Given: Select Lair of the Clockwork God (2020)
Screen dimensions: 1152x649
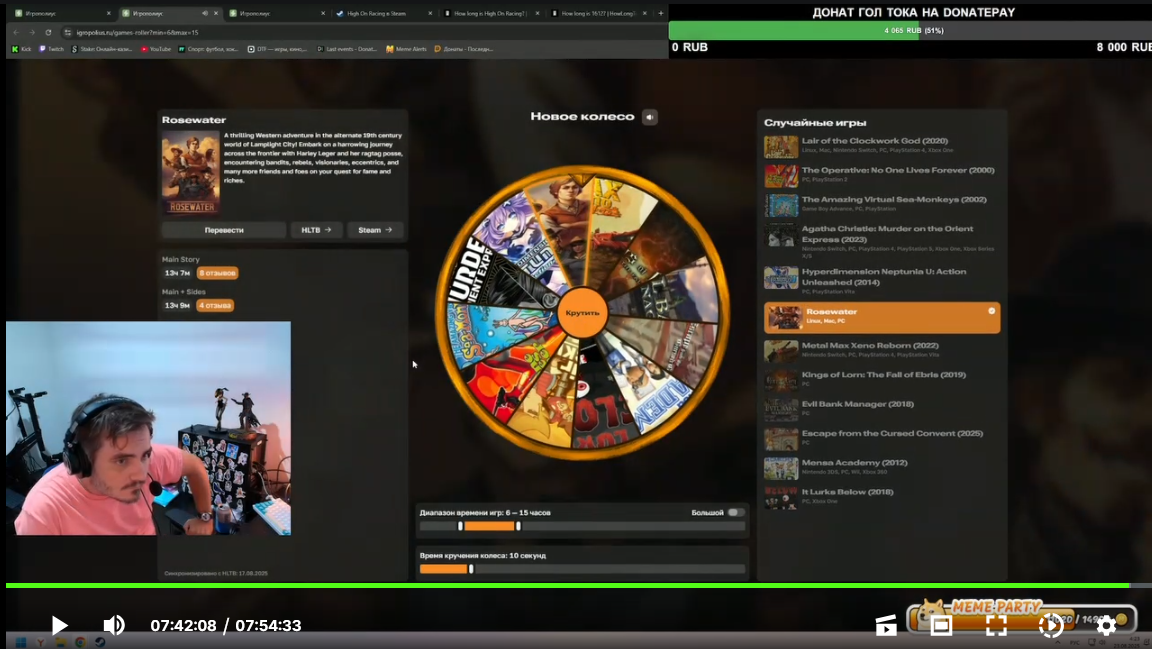Looking at the screenshot, I should pyautogui.click(x=882, y=145).
